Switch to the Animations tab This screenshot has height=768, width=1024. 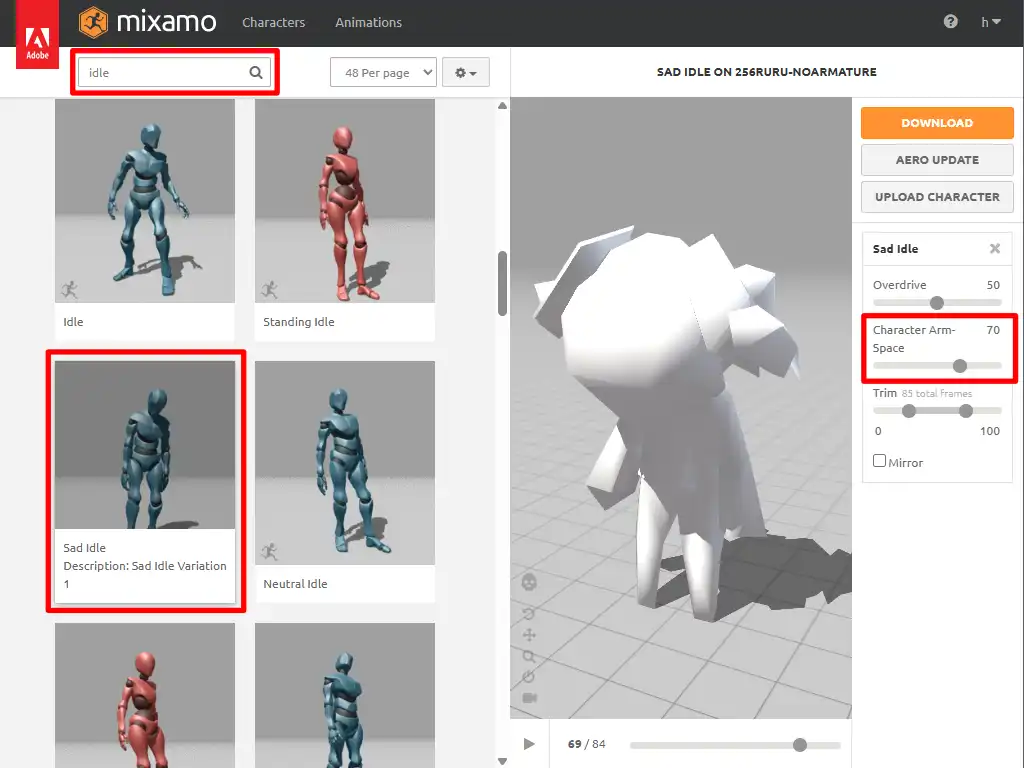[368, 22]
